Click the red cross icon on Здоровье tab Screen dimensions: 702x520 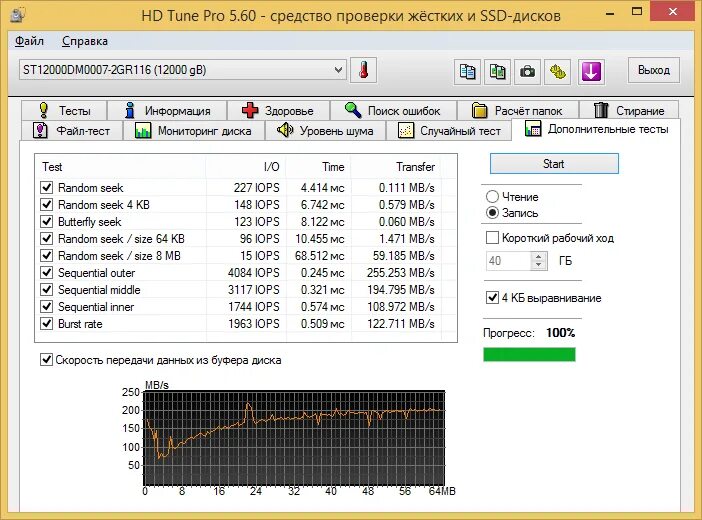click(250, 110)
